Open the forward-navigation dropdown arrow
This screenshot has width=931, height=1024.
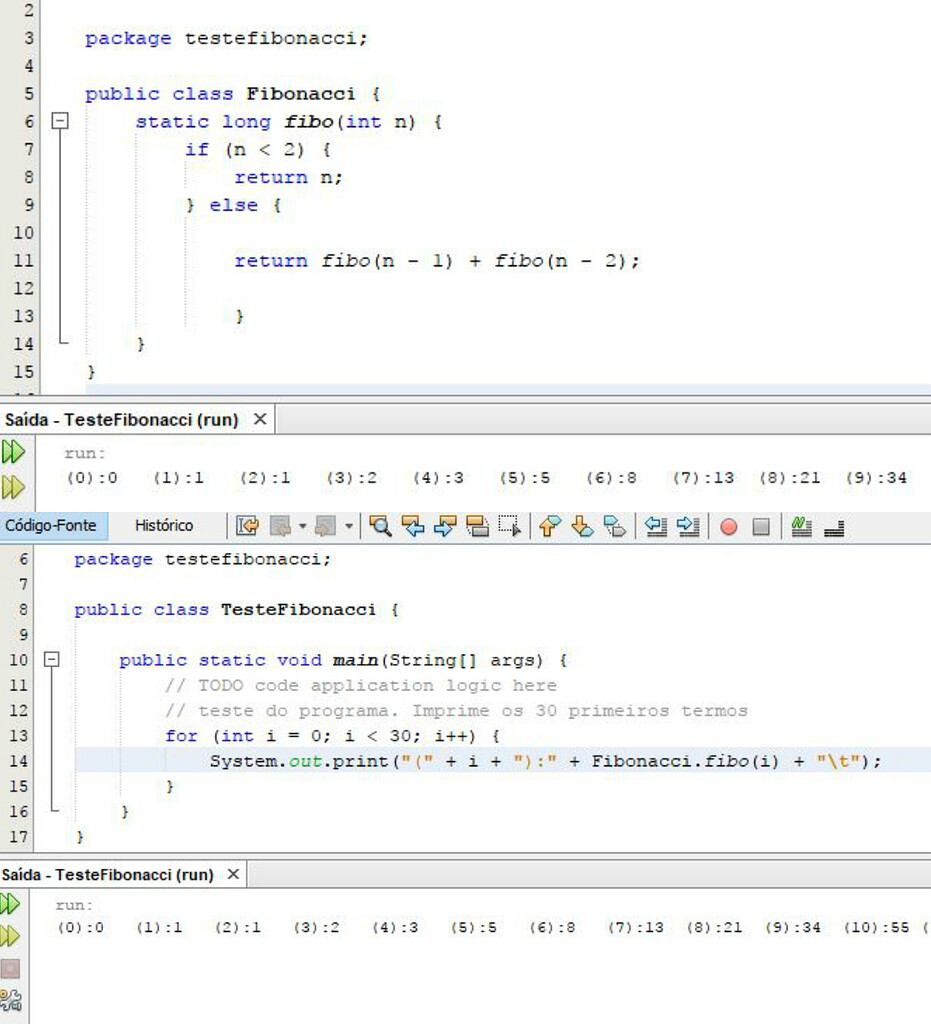(349, 526)
